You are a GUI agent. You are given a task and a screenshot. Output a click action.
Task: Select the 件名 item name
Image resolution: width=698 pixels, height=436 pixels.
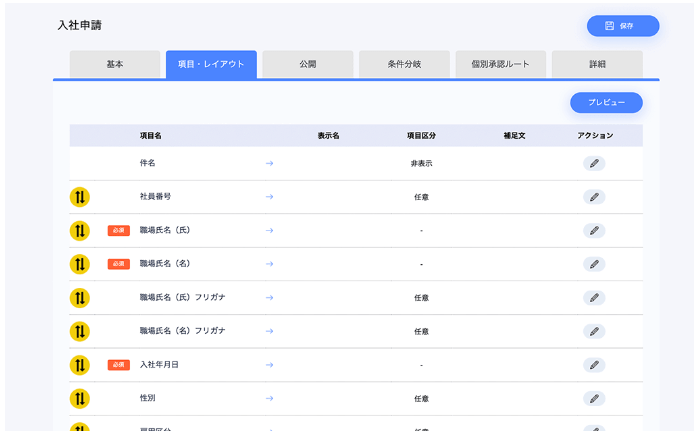tap(147, 163)
